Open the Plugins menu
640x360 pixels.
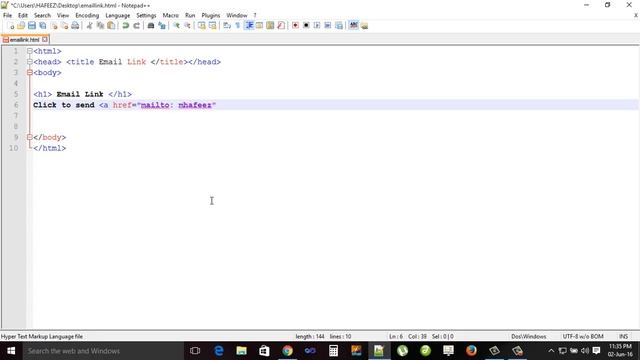tap(211, 16)
